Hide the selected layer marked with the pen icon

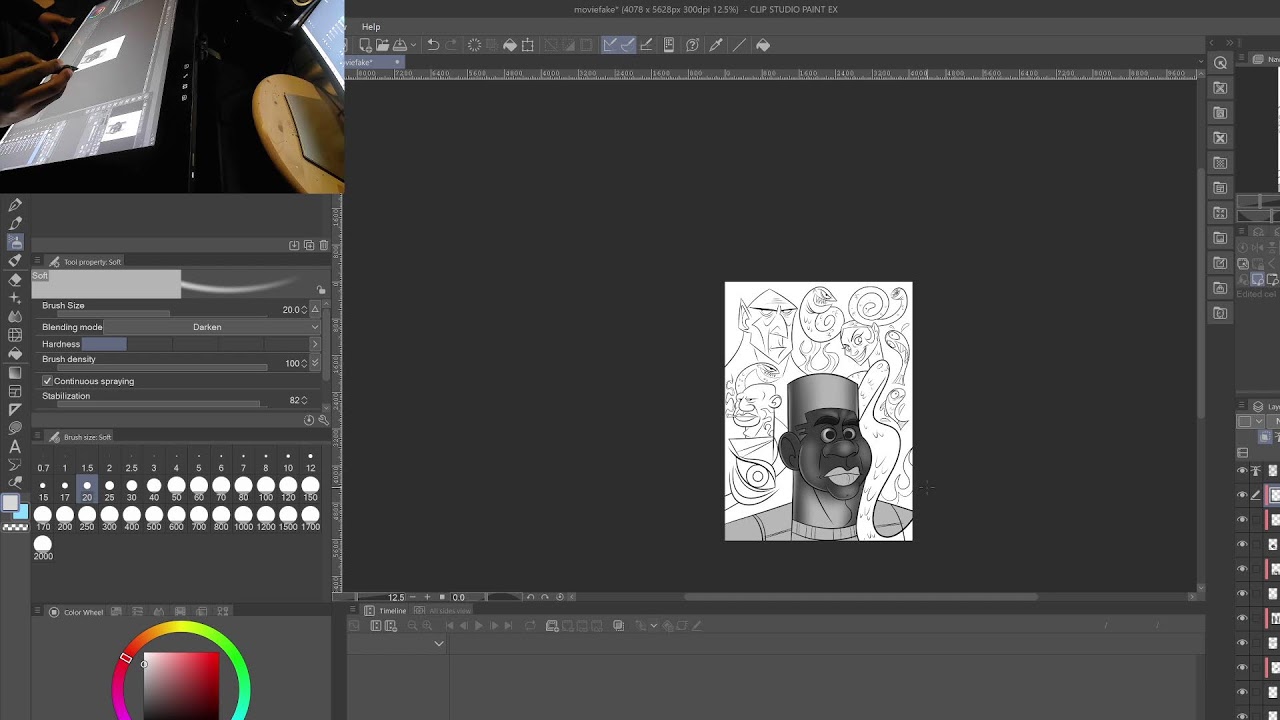1242,495
